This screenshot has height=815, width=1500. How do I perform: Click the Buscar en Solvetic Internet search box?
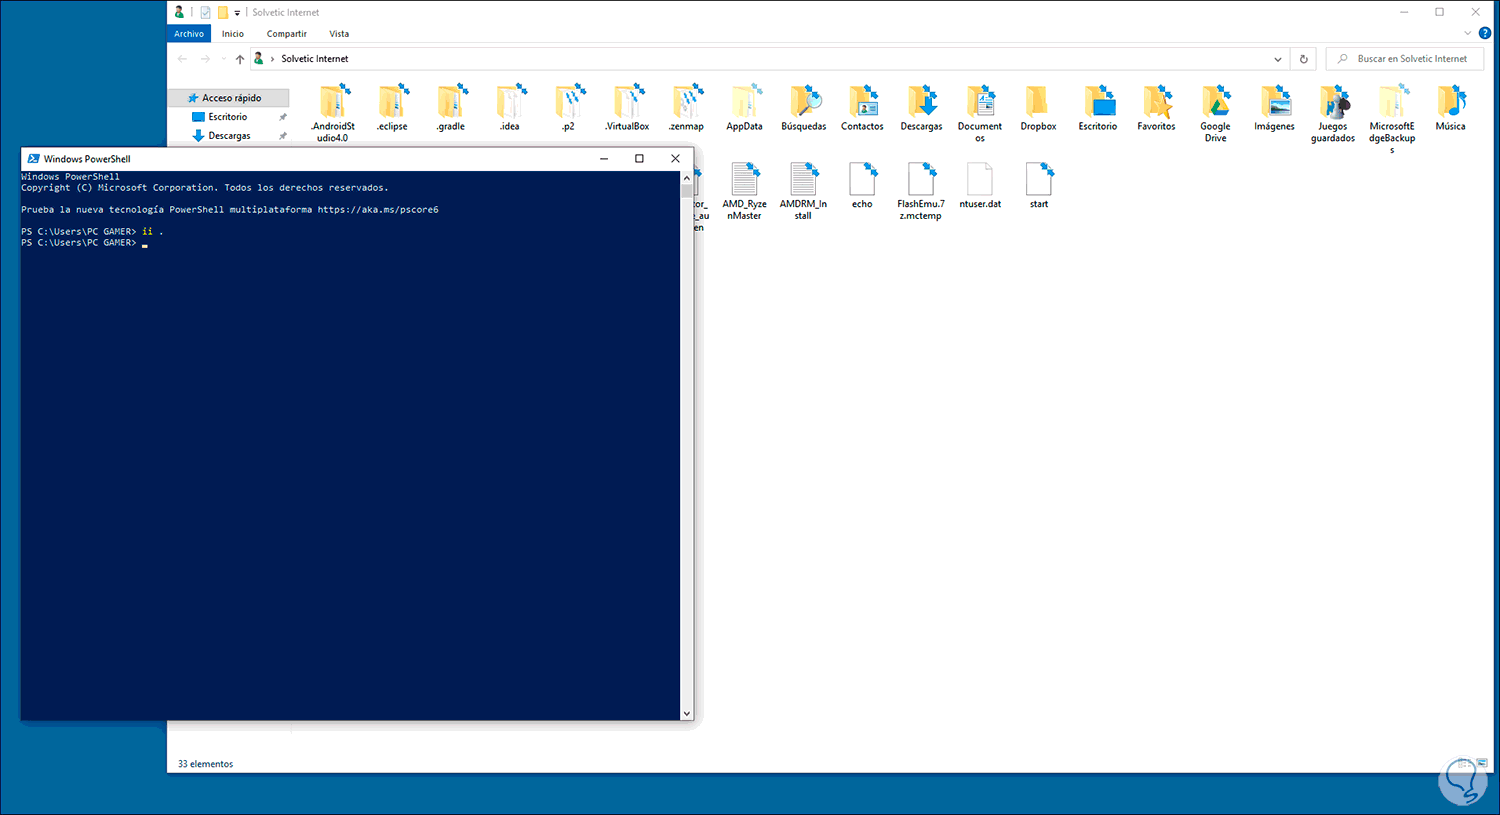[x=1404, y=58]
